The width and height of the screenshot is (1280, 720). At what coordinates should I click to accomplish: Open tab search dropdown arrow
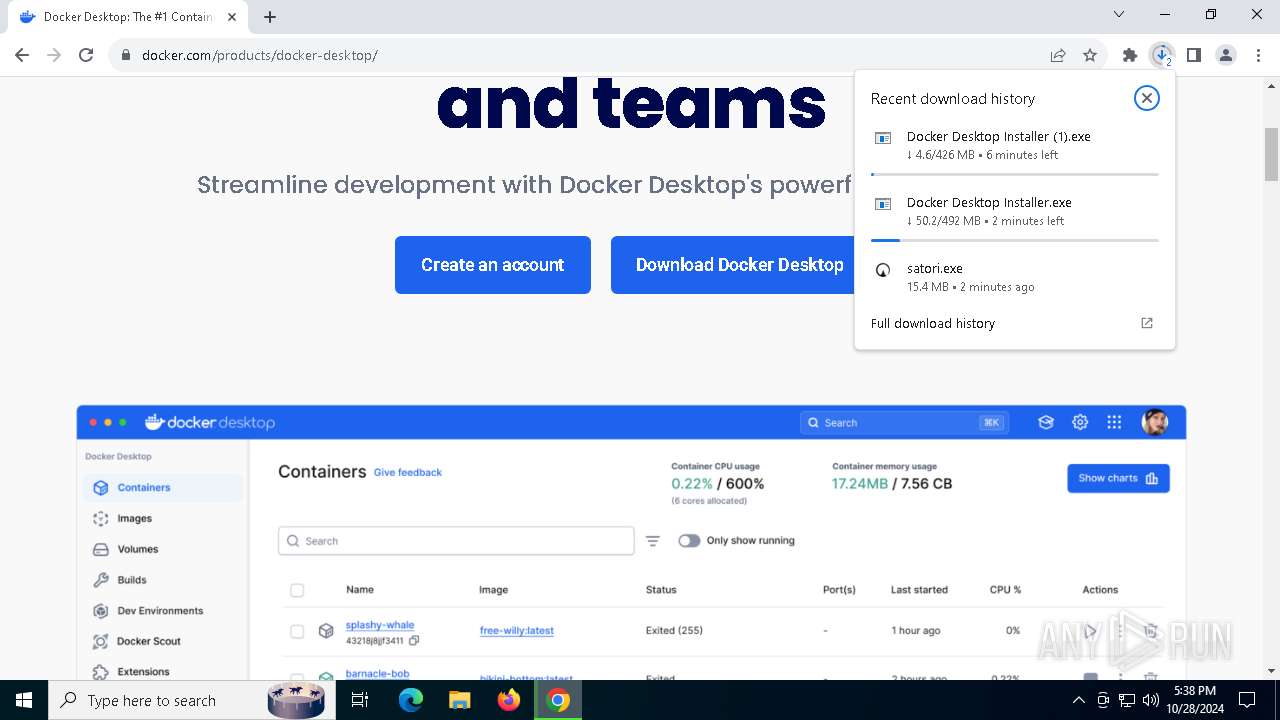(1119, 15)
